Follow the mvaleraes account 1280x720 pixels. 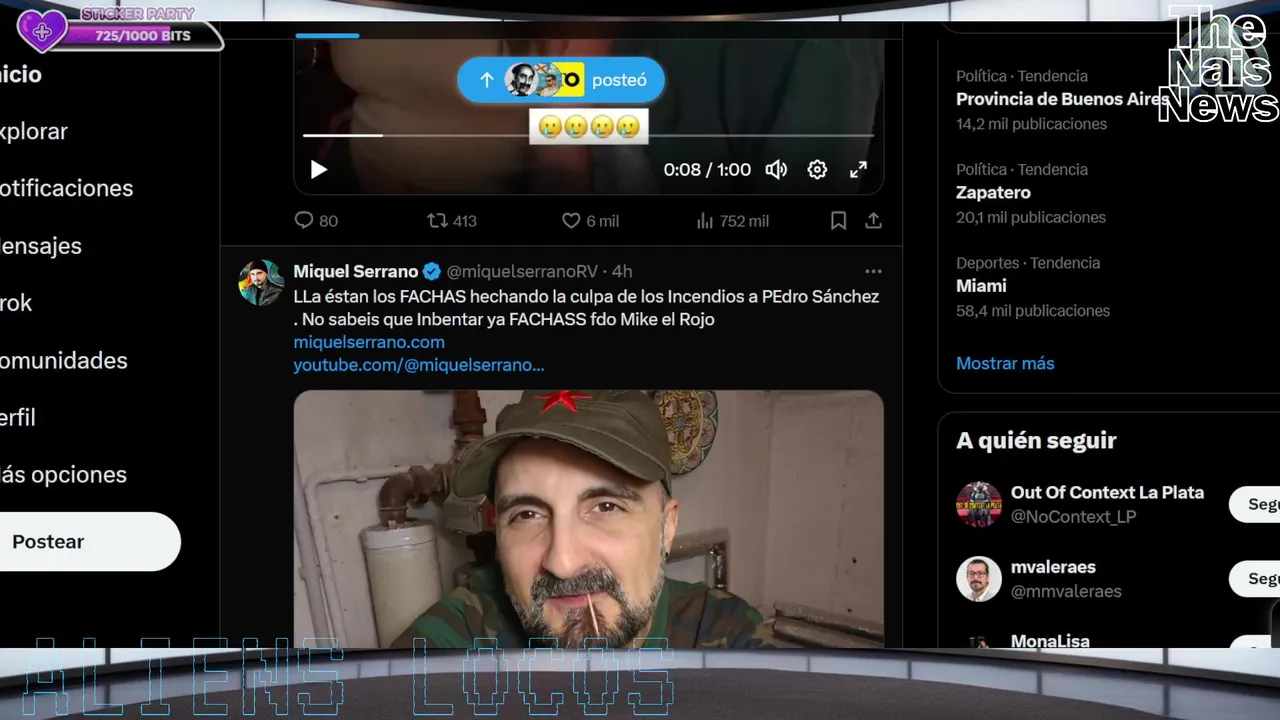pos(1256,579)
